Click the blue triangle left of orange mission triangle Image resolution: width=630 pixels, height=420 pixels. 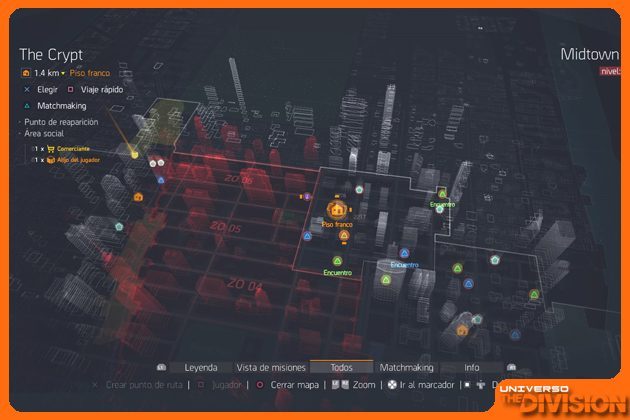point(307,236)
